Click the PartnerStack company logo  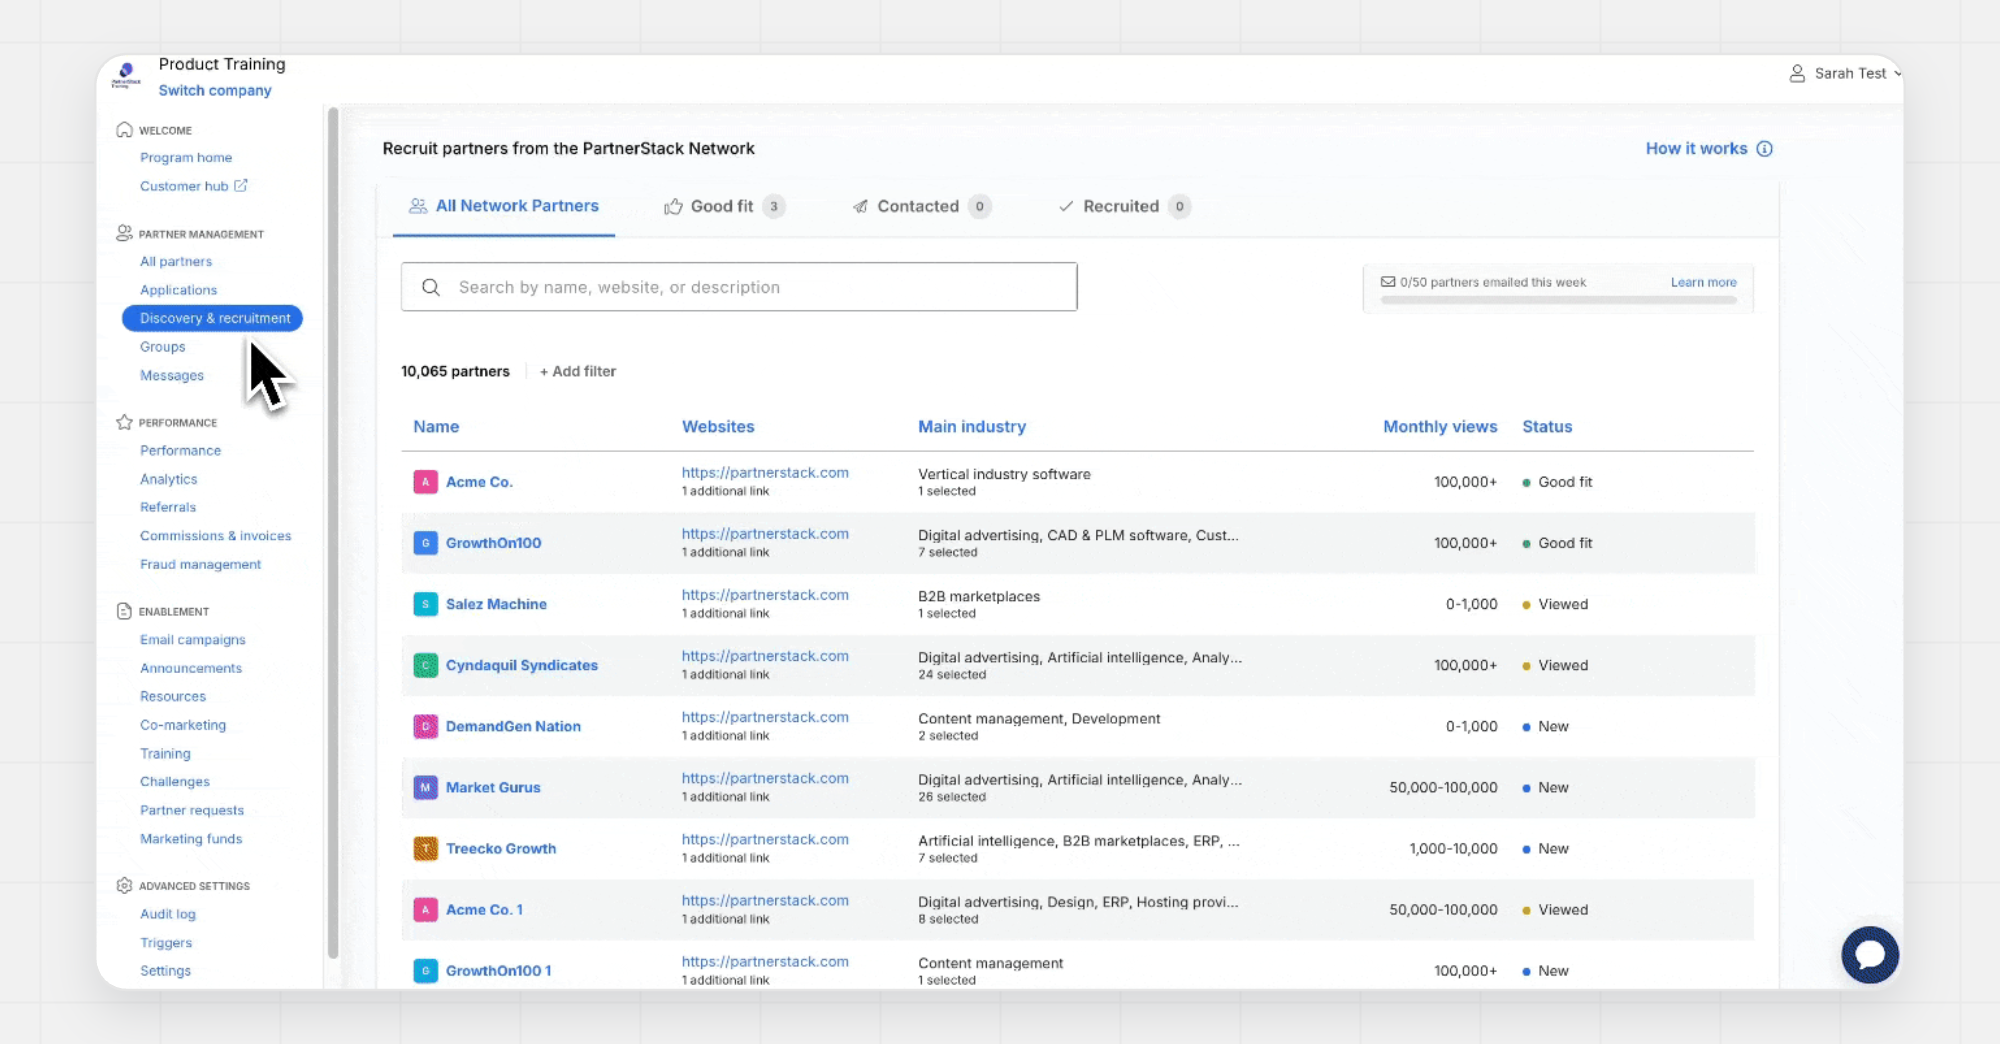[126, 75]
